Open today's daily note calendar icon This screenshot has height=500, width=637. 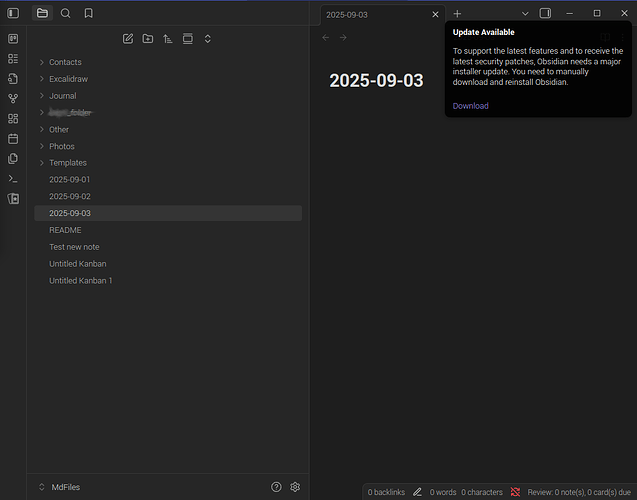click(x=13, y=139)
